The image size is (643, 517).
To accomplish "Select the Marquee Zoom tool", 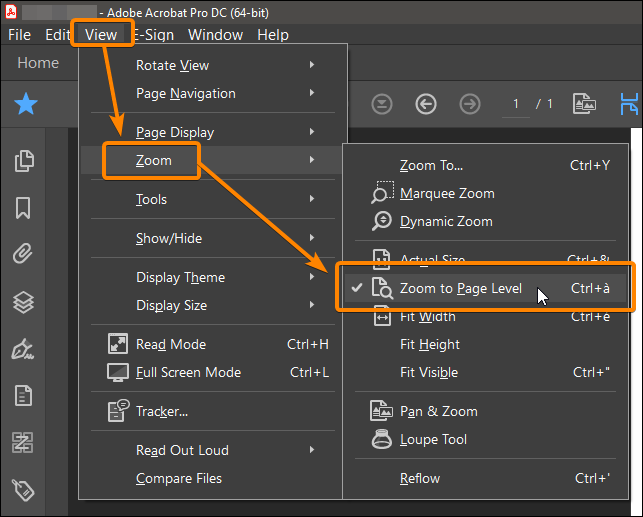I will 446,193.
